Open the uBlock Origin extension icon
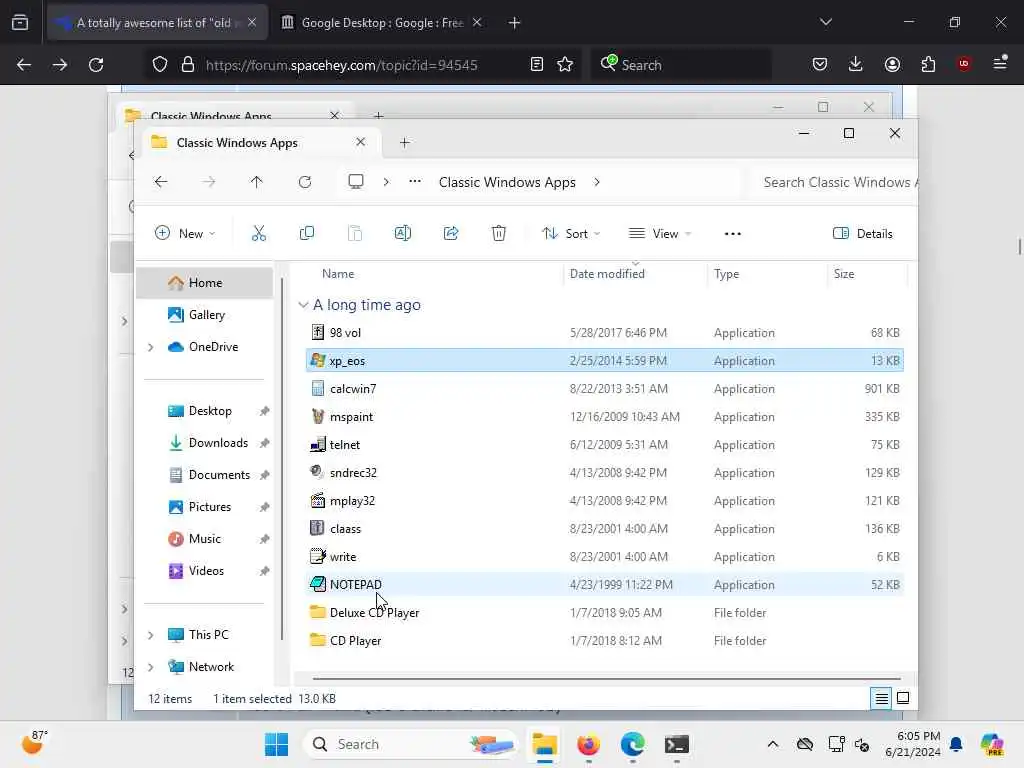Screen dimensions: 1024x768 (964, 64)
